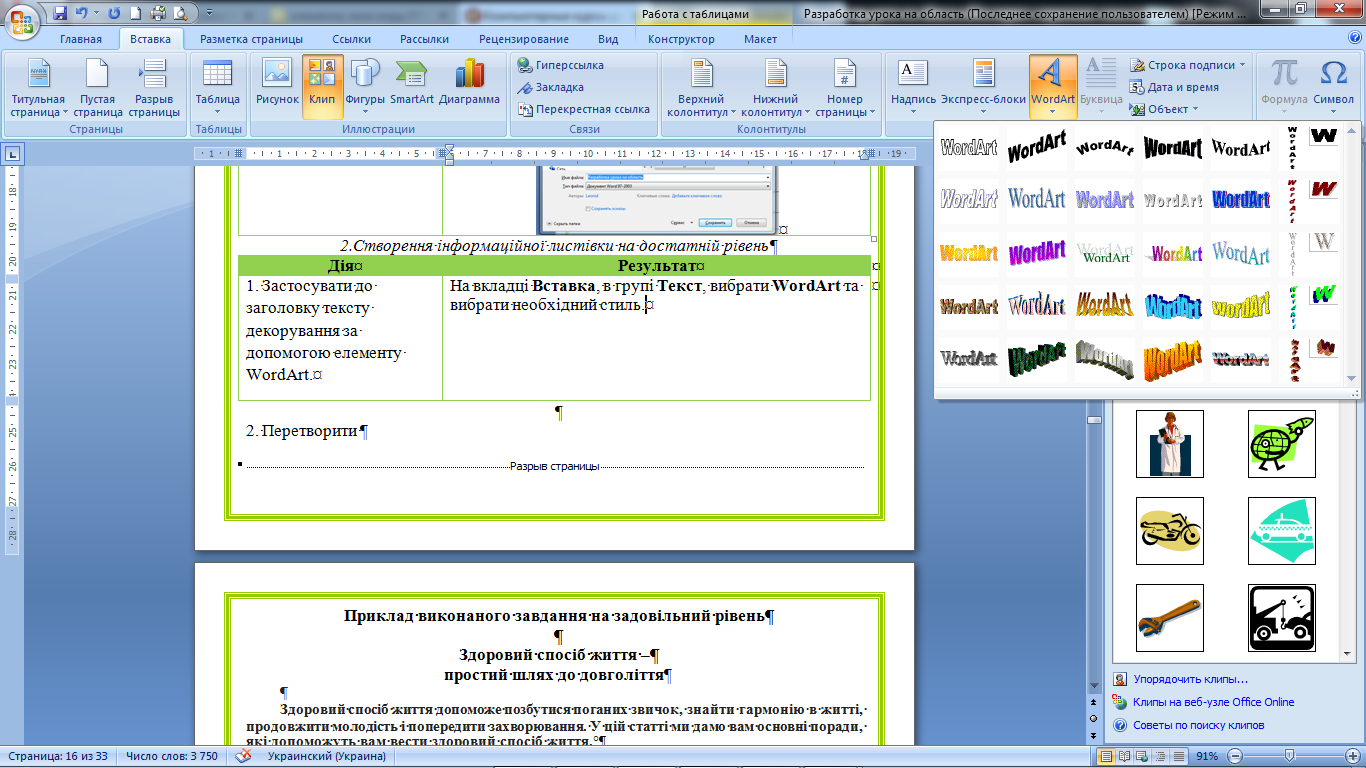This screenshot has height=768, width=1366.
Task: Insert a chart (Диаграмма)
Action: (x=469, y=88)
